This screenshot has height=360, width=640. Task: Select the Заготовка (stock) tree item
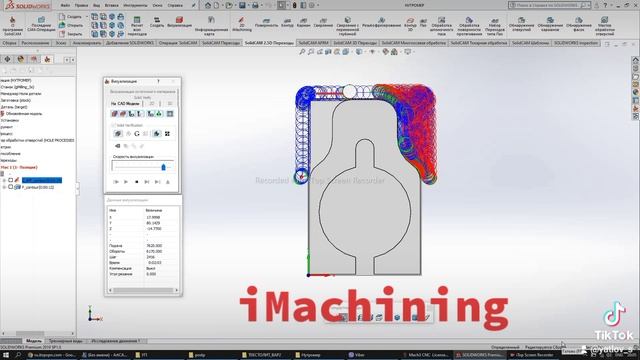pyautogui.click(x=16, y=100)
